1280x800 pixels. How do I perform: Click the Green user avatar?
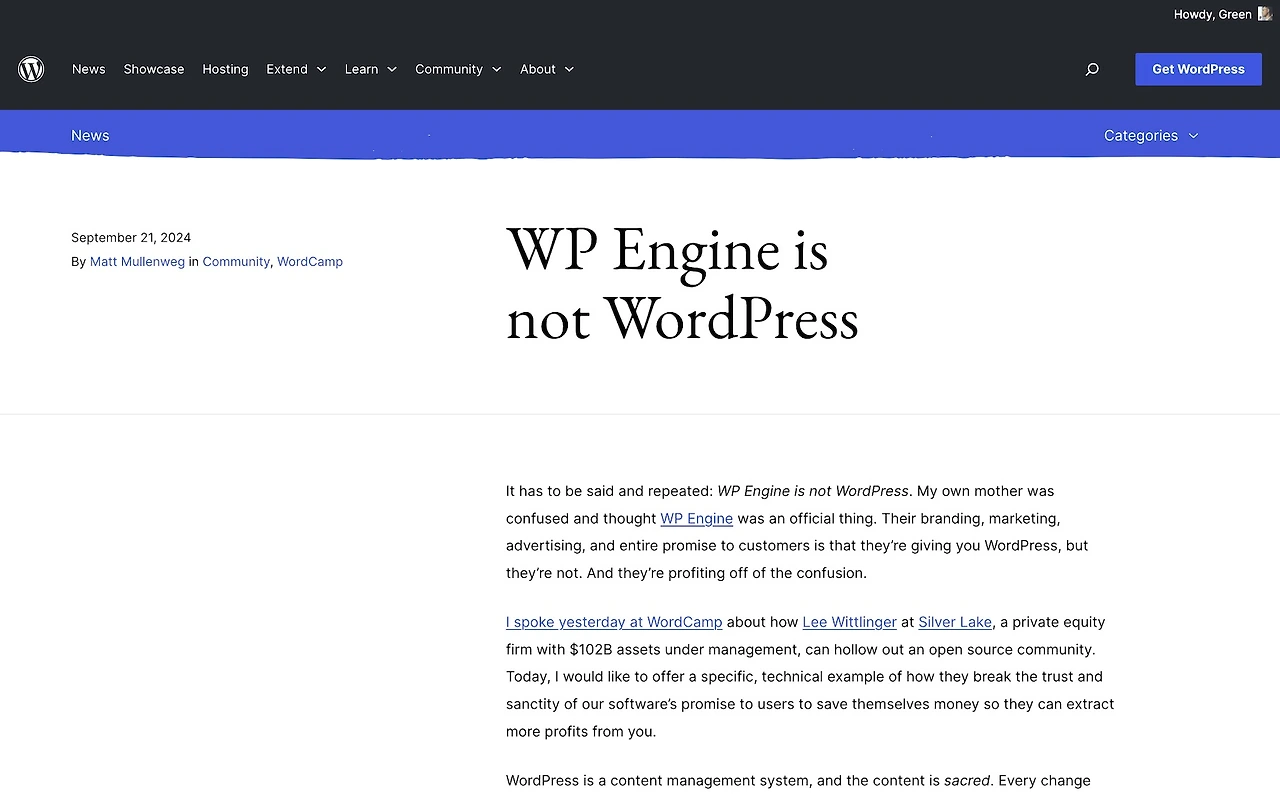point(1265,14)
